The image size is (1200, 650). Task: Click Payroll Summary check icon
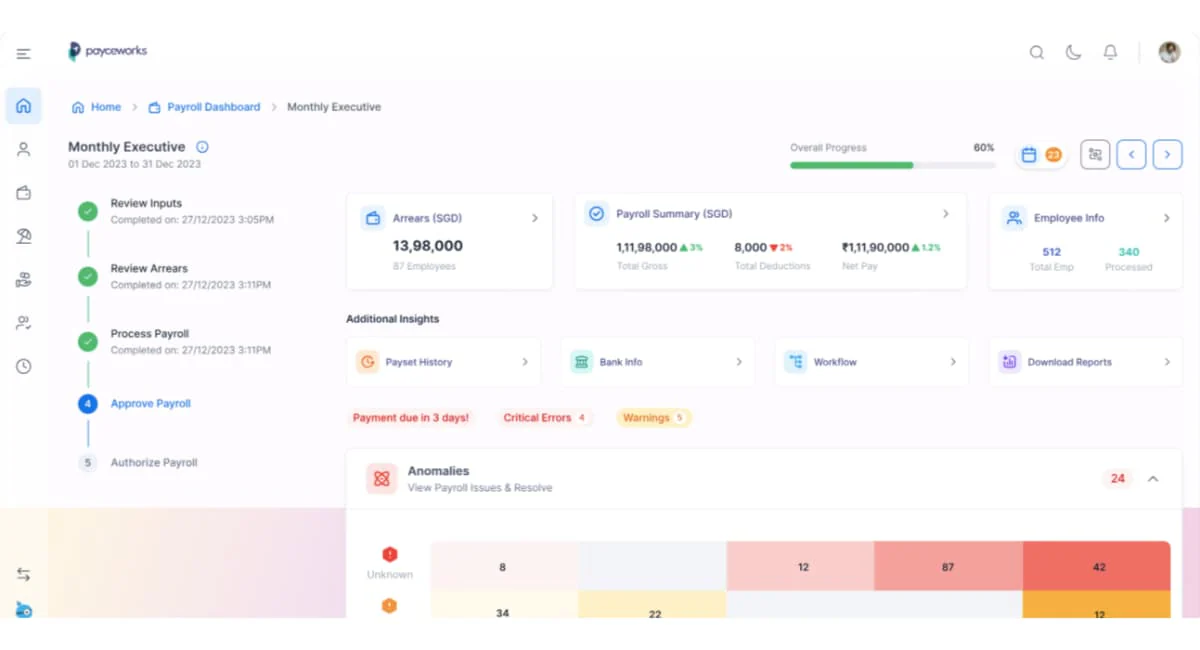(x=597, y=214)
